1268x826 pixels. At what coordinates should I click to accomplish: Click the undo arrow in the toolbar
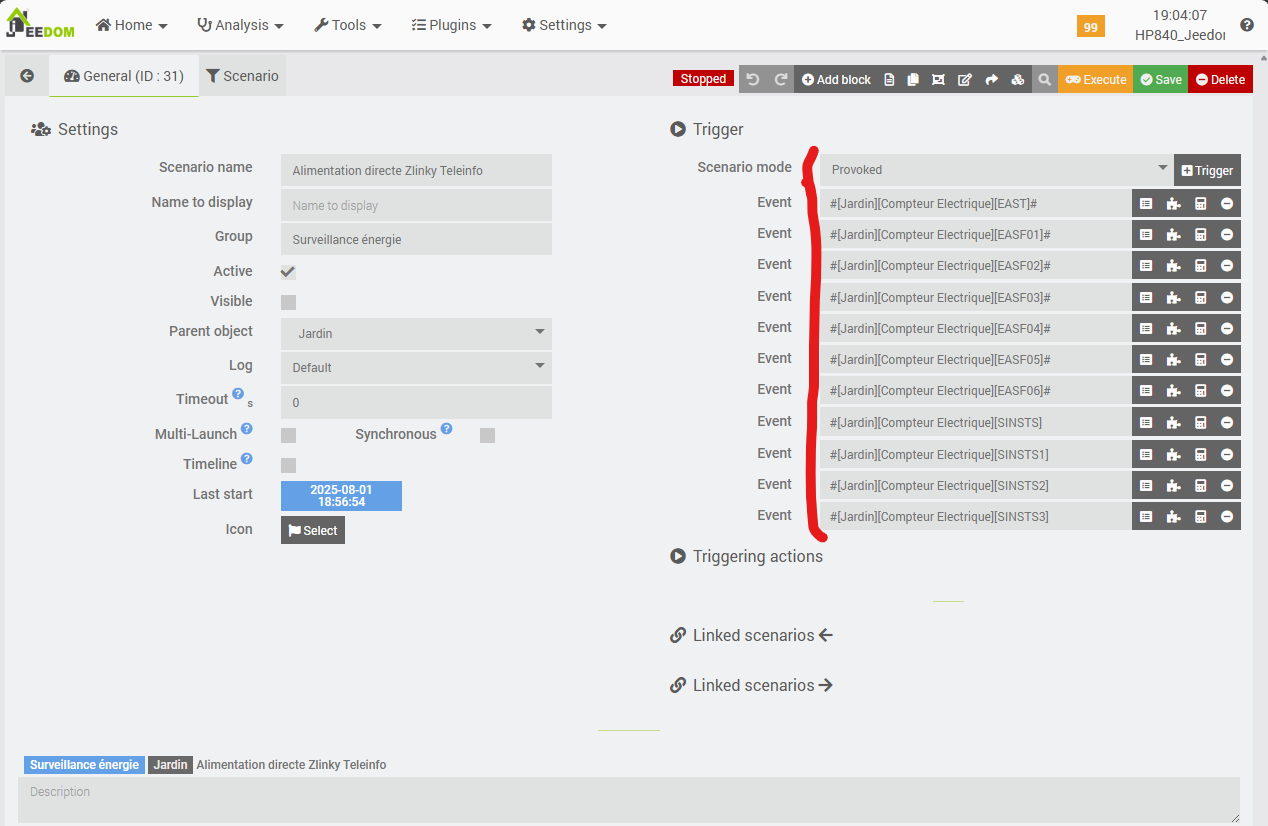click(x=753, y=80)
